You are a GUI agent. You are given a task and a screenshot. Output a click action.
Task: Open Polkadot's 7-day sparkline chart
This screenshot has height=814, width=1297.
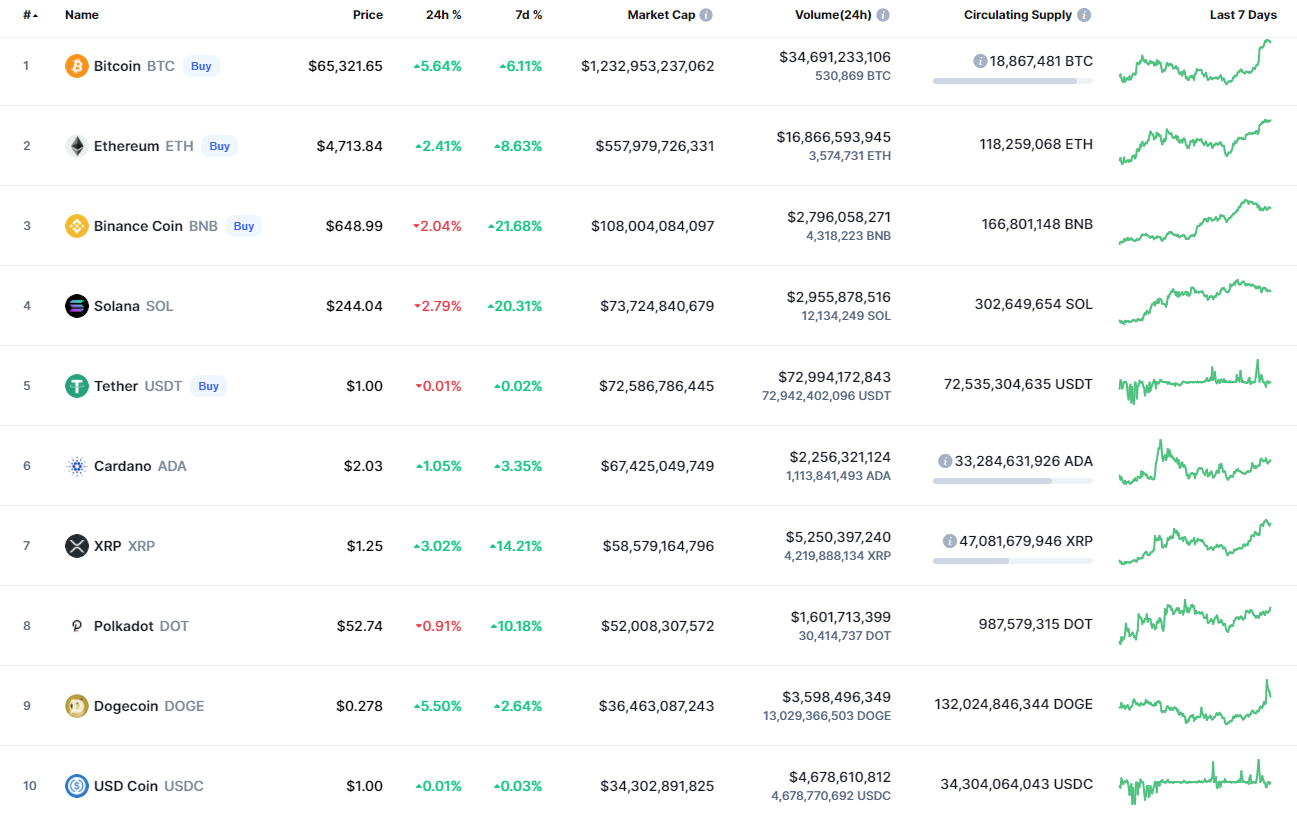(1195, 622)
